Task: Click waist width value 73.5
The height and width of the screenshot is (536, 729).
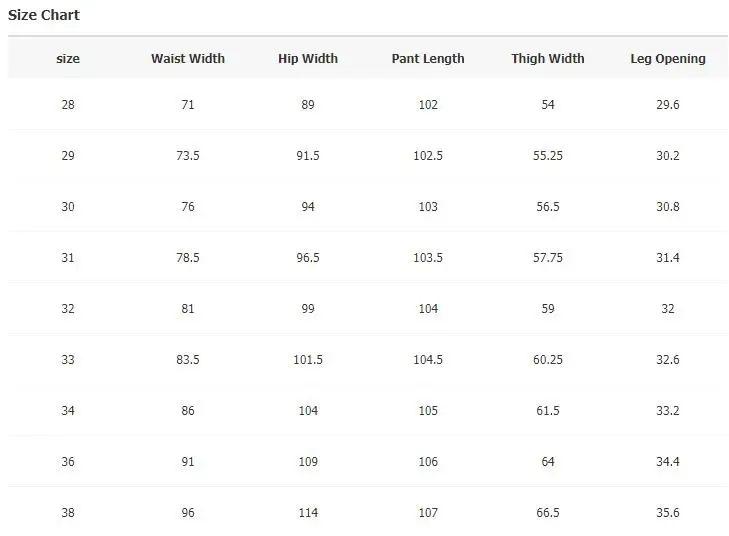Action: 188,156
